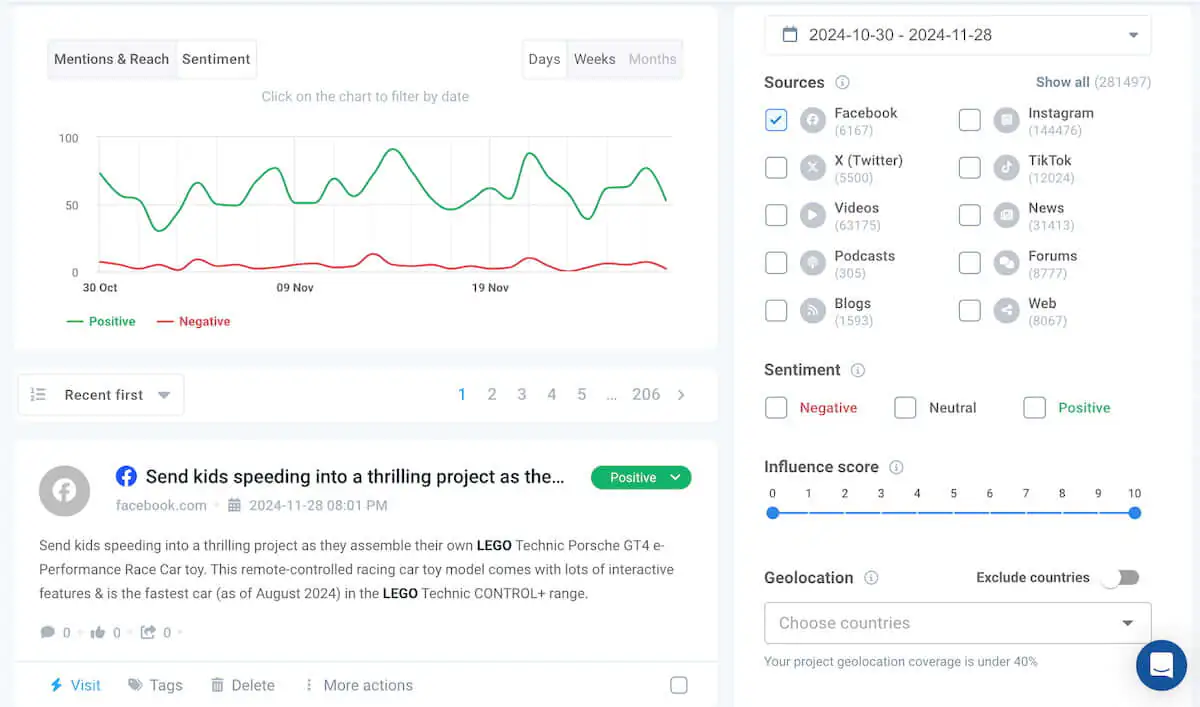Open the Recent first sort dropdown
This screenshot has width=1200, height=707.
tap(100, 394)
